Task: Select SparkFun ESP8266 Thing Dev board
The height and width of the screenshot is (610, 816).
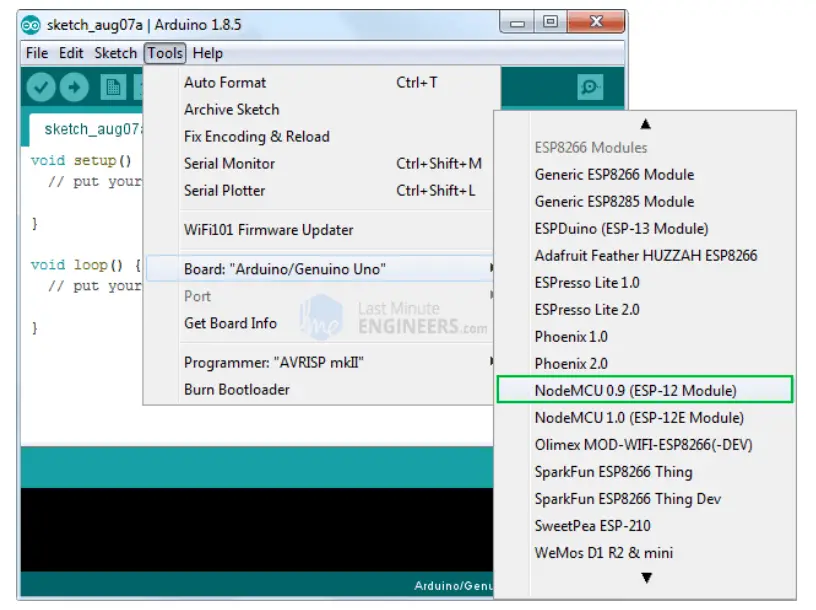Action: [645, 499]
